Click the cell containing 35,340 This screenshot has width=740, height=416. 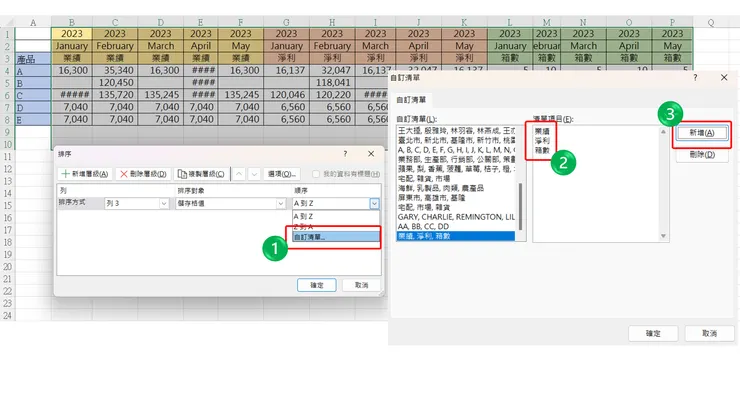click(115, 70)
